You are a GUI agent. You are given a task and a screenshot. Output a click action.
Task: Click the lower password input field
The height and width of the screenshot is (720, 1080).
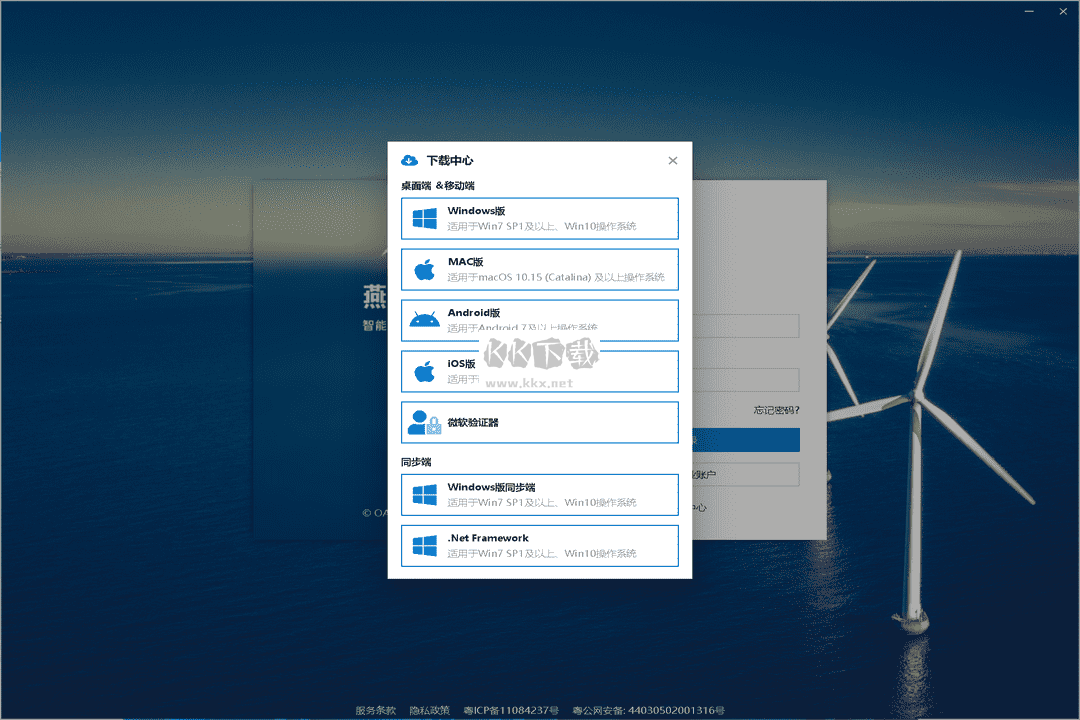[745, 380]
